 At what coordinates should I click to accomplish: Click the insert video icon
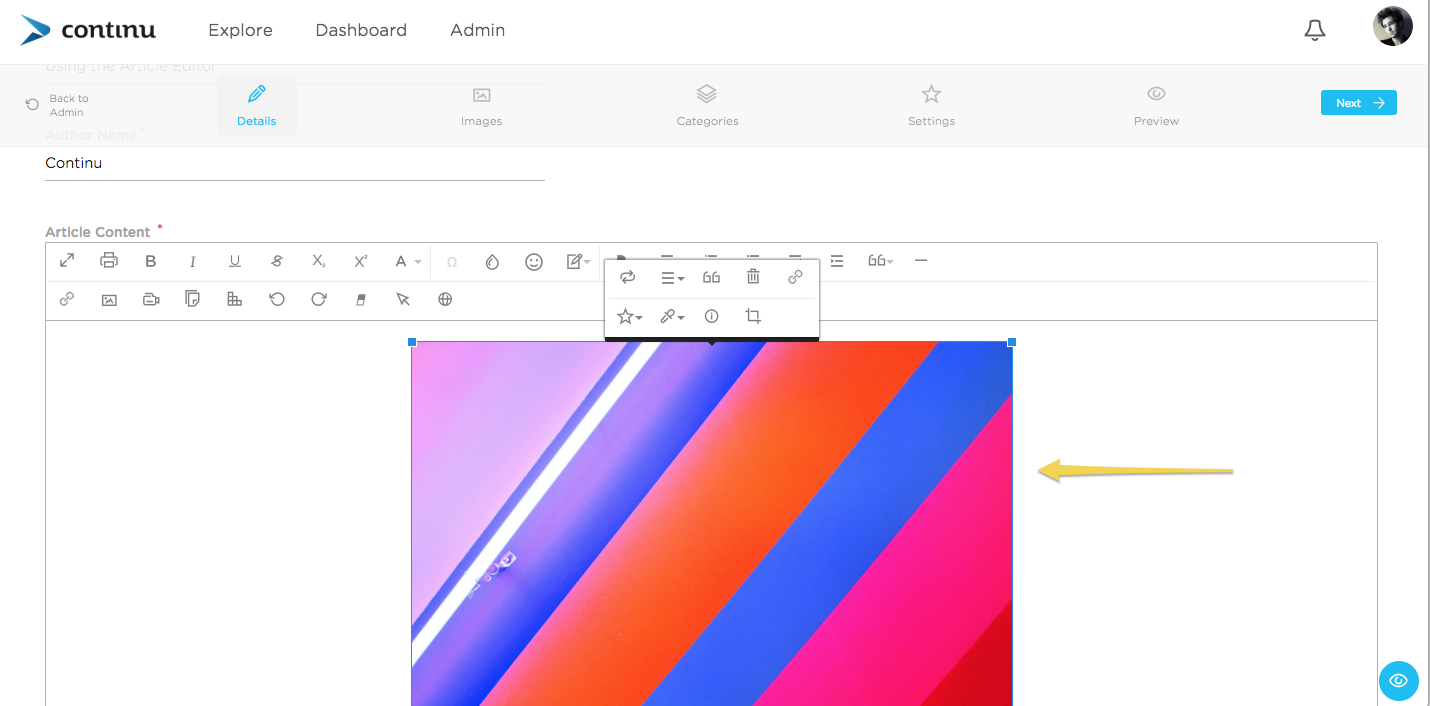click(x=151, y=299)
